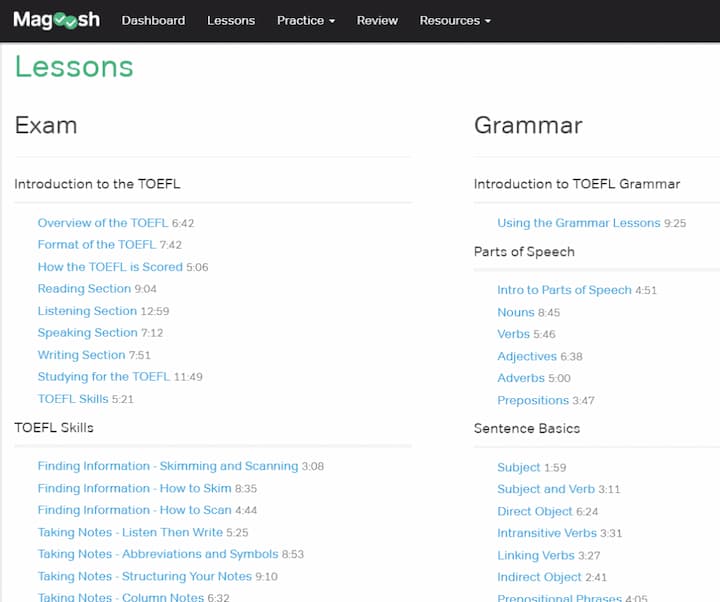Click Introduction to TOEFL Grammar subheading
720x602 pixels.
(577, 184)
